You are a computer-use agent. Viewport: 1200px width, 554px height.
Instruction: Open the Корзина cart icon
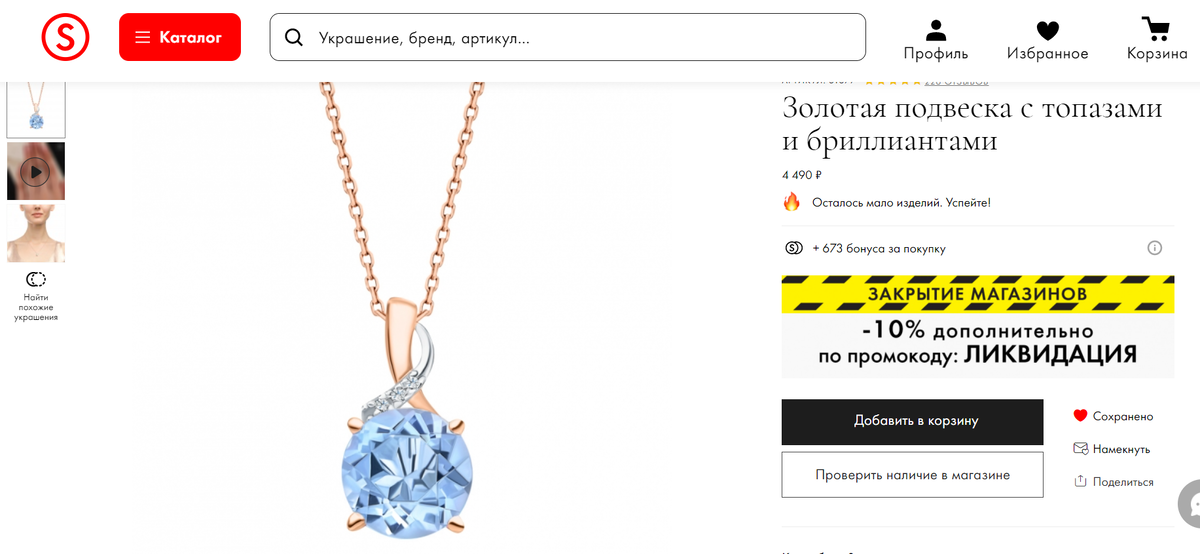pyautogui.click(x=1157, y=30)
